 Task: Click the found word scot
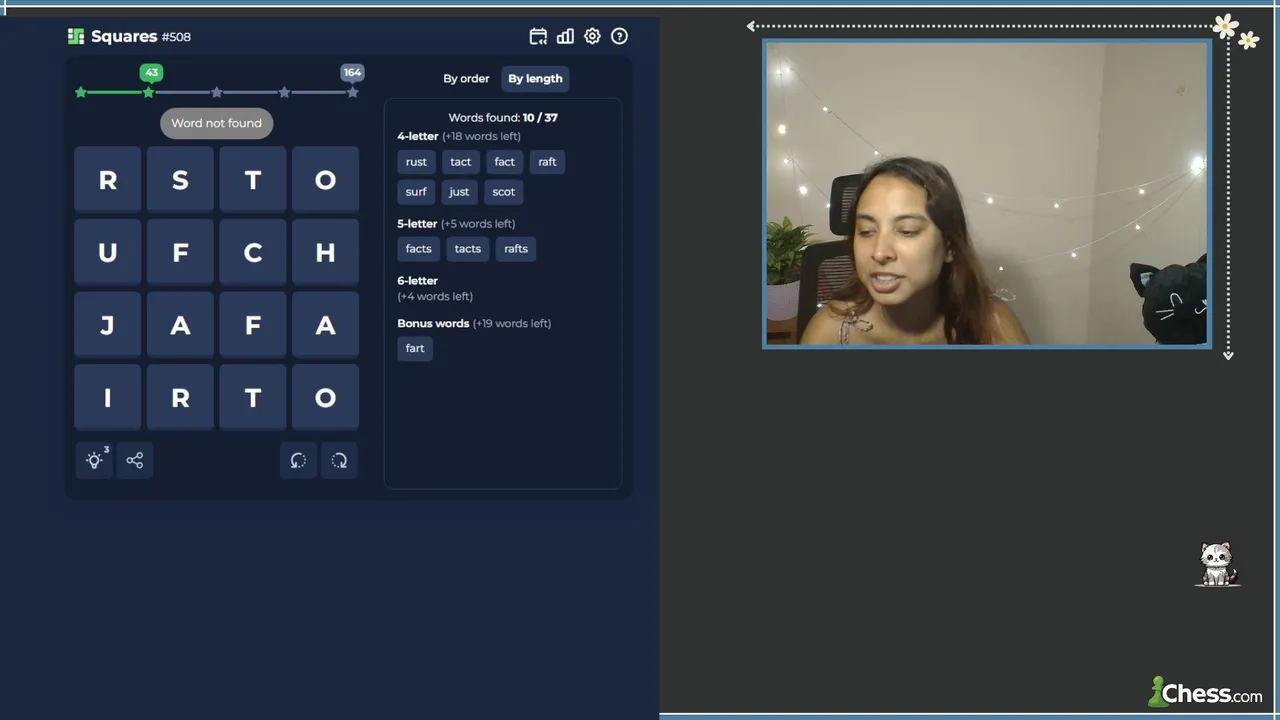tap(504, 192)
